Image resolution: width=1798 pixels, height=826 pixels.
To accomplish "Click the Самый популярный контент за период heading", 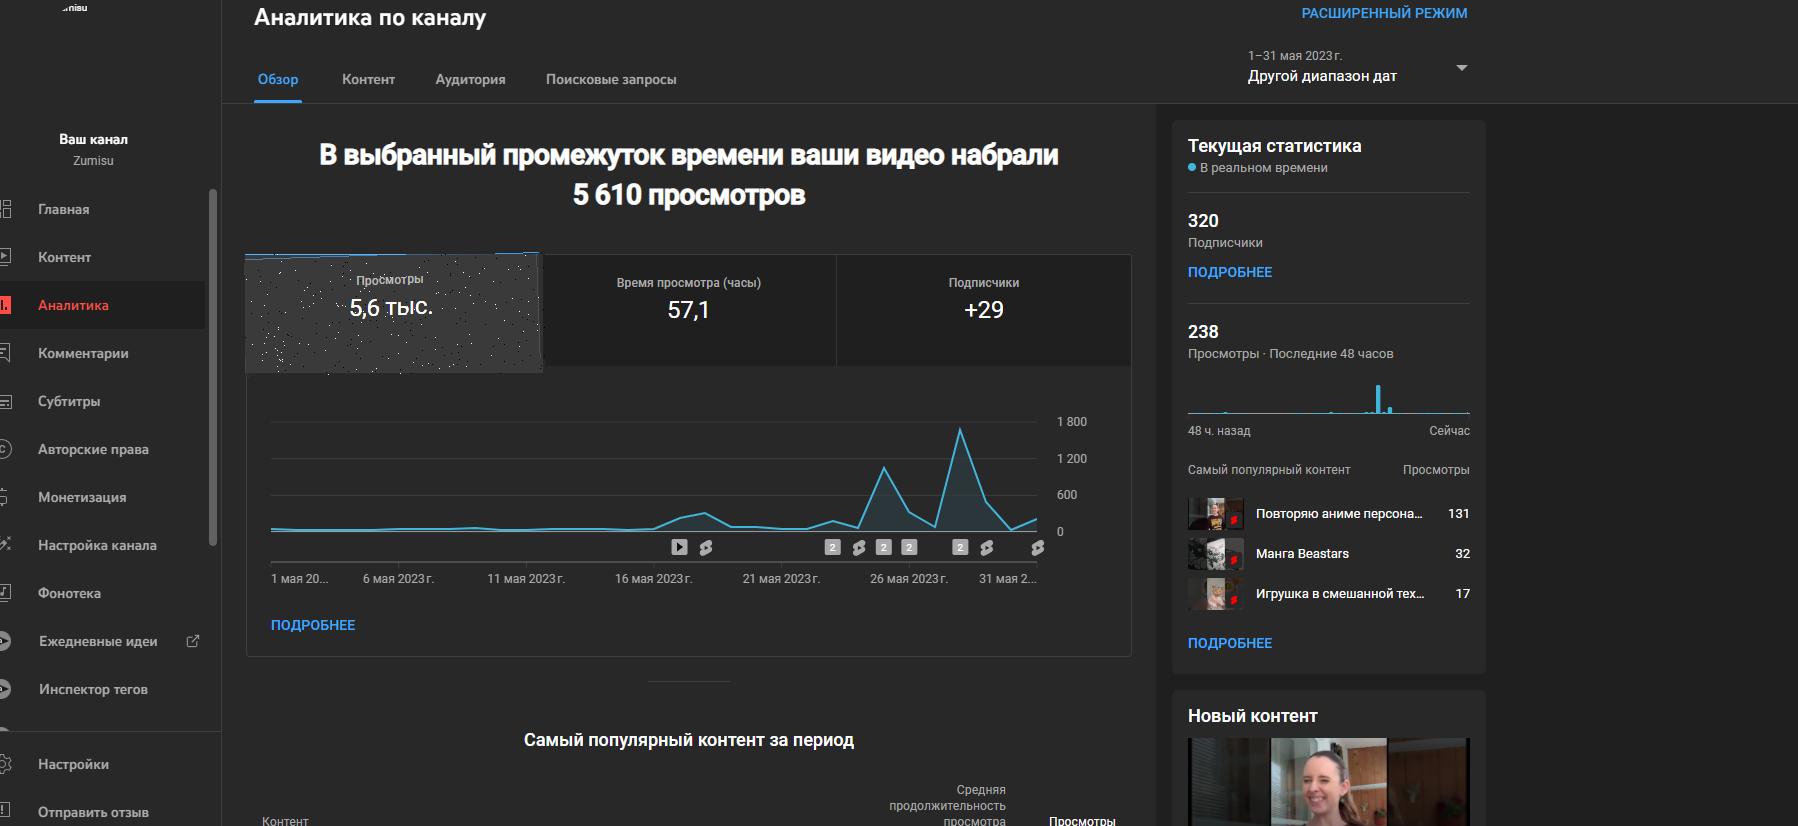I will tap(689, 740).
